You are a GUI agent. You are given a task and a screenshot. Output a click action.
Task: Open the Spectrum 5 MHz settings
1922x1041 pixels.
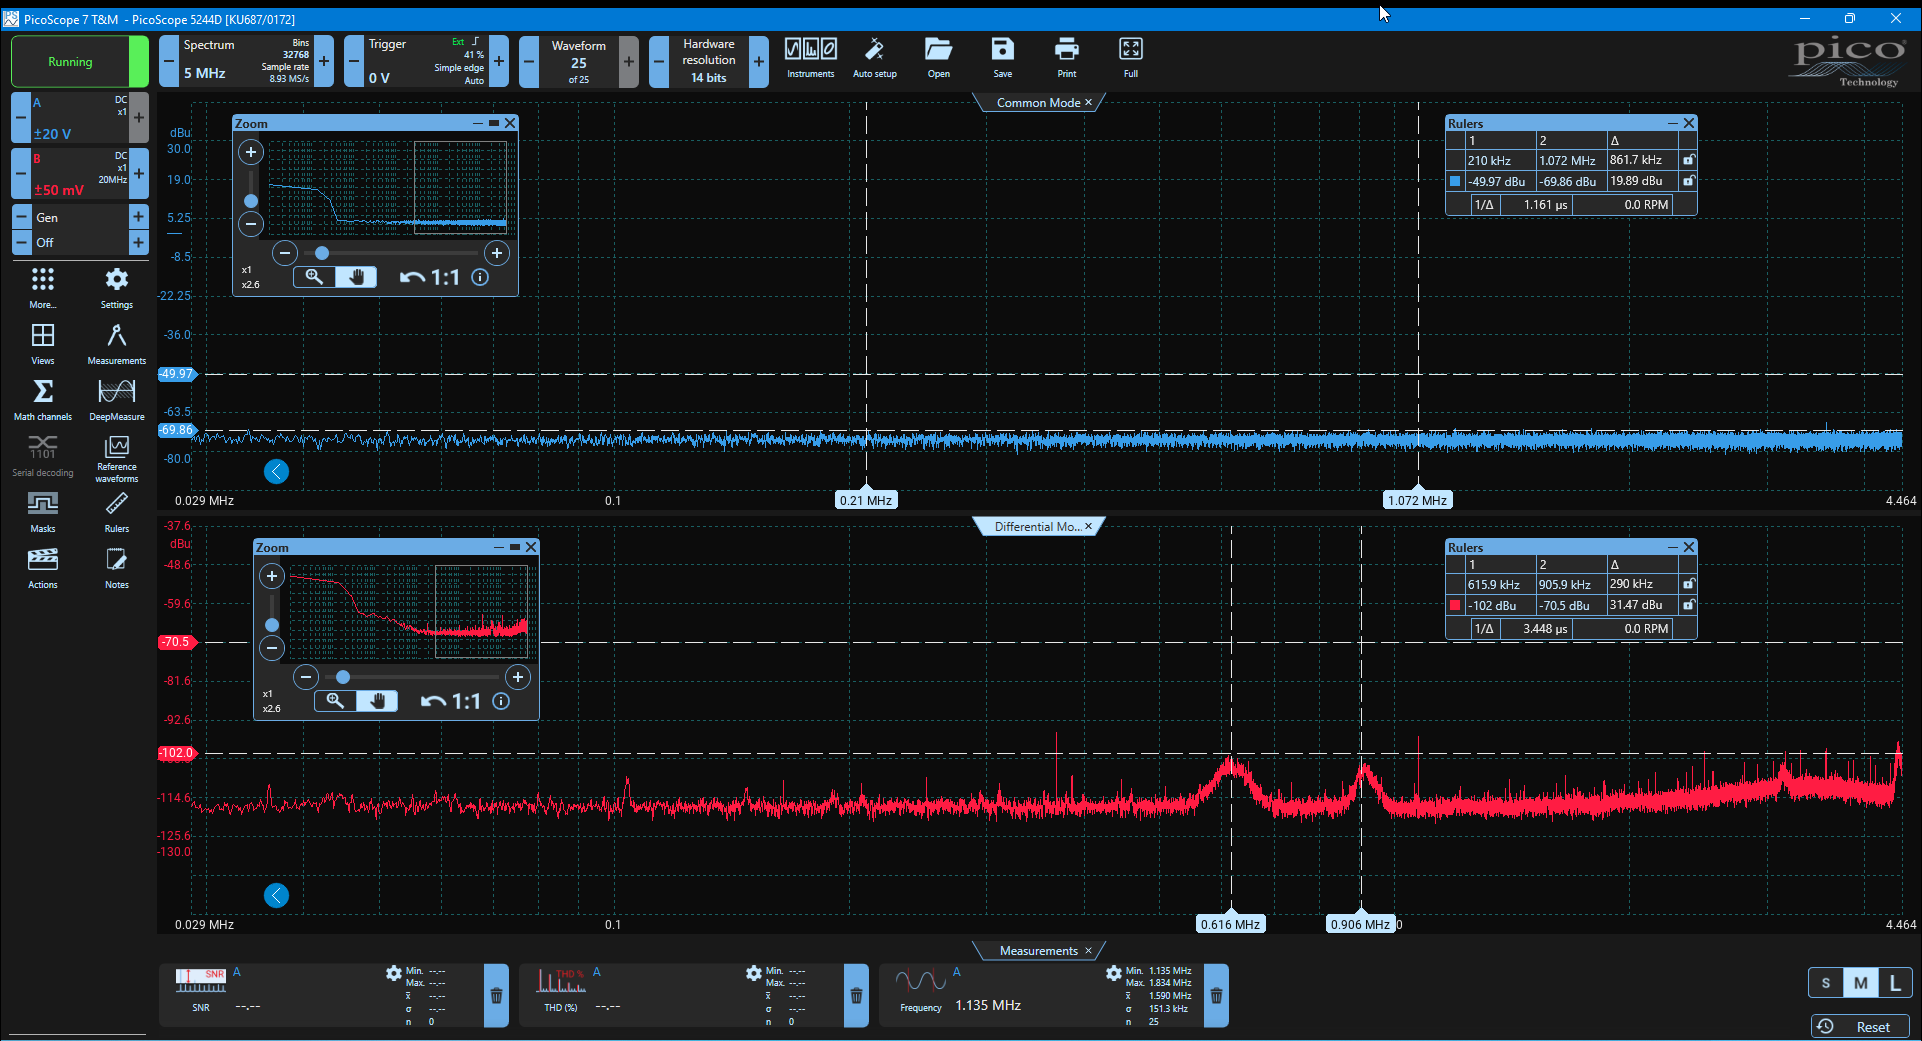pyautogui.click(x=246, y=62)
